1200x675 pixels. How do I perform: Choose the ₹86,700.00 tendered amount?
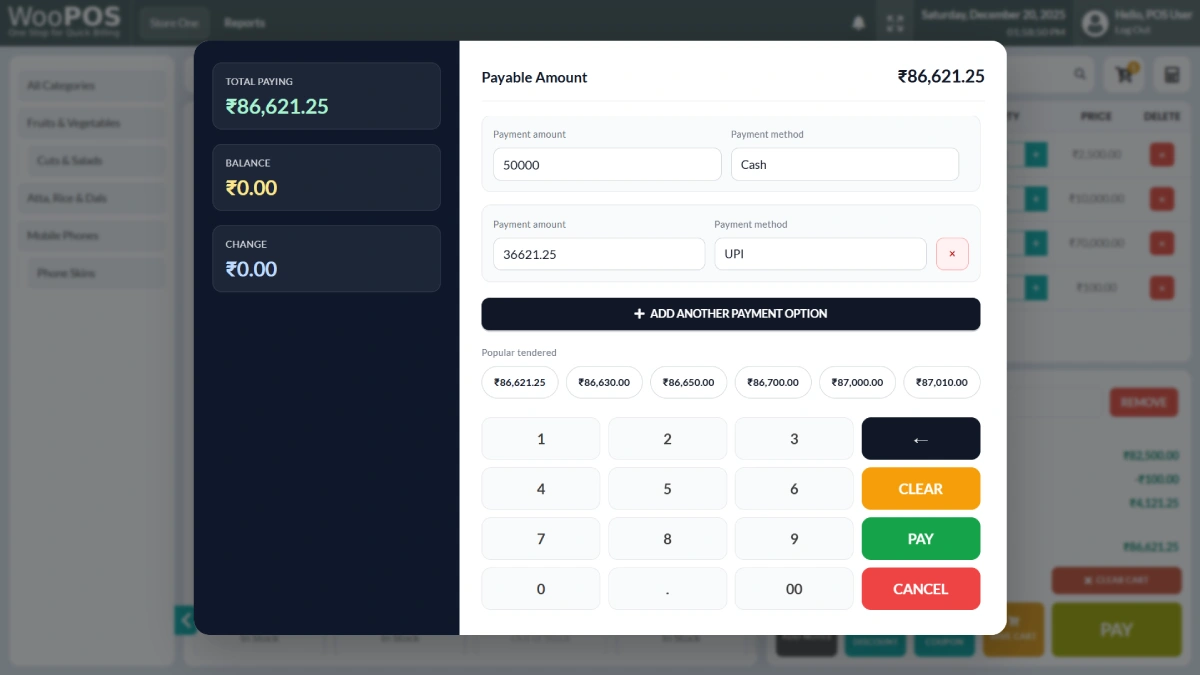(772, 382)
